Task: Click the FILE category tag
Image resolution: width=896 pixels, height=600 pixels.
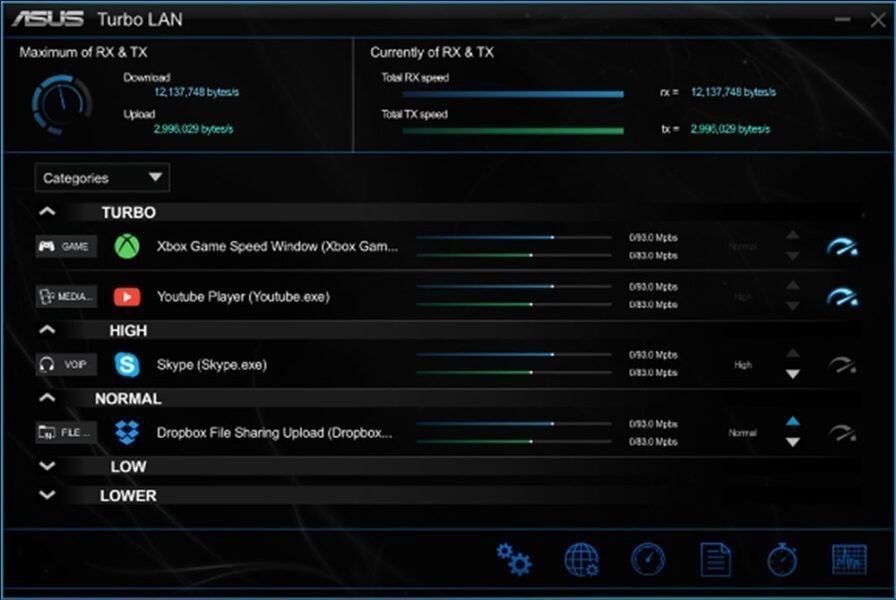Action: (x=66, y=433)
